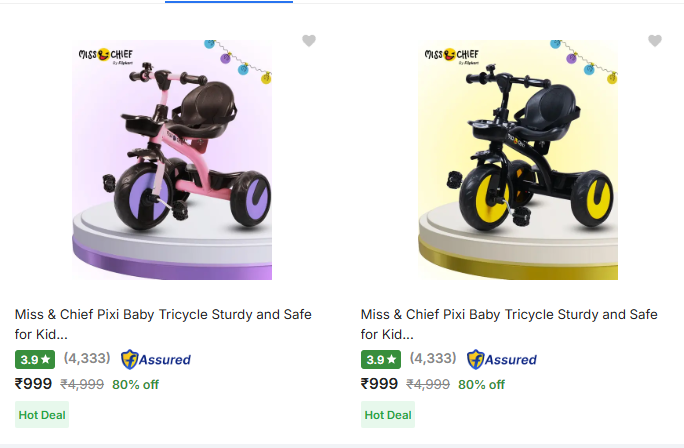Viewport: 684px width, 448px height.
Task: Click the 3.9 star rating on black tricycle
Action: click(381, 359)
